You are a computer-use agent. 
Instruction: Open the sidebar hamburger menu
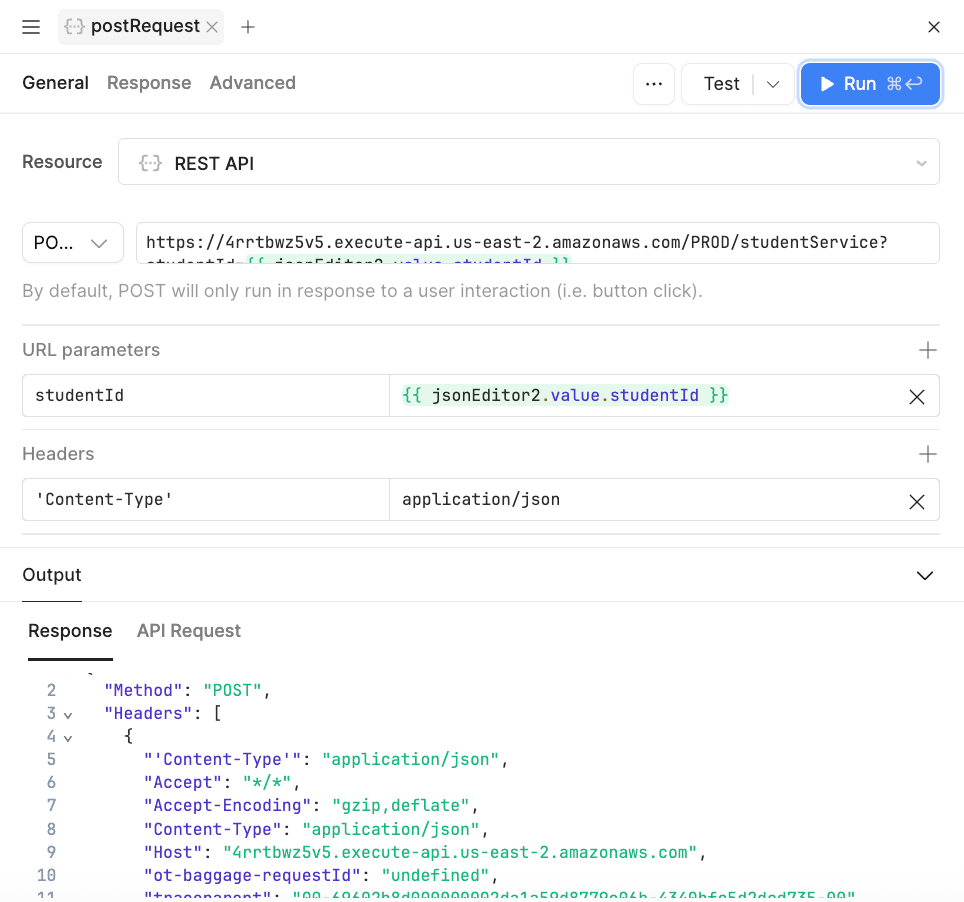(30, 27)
